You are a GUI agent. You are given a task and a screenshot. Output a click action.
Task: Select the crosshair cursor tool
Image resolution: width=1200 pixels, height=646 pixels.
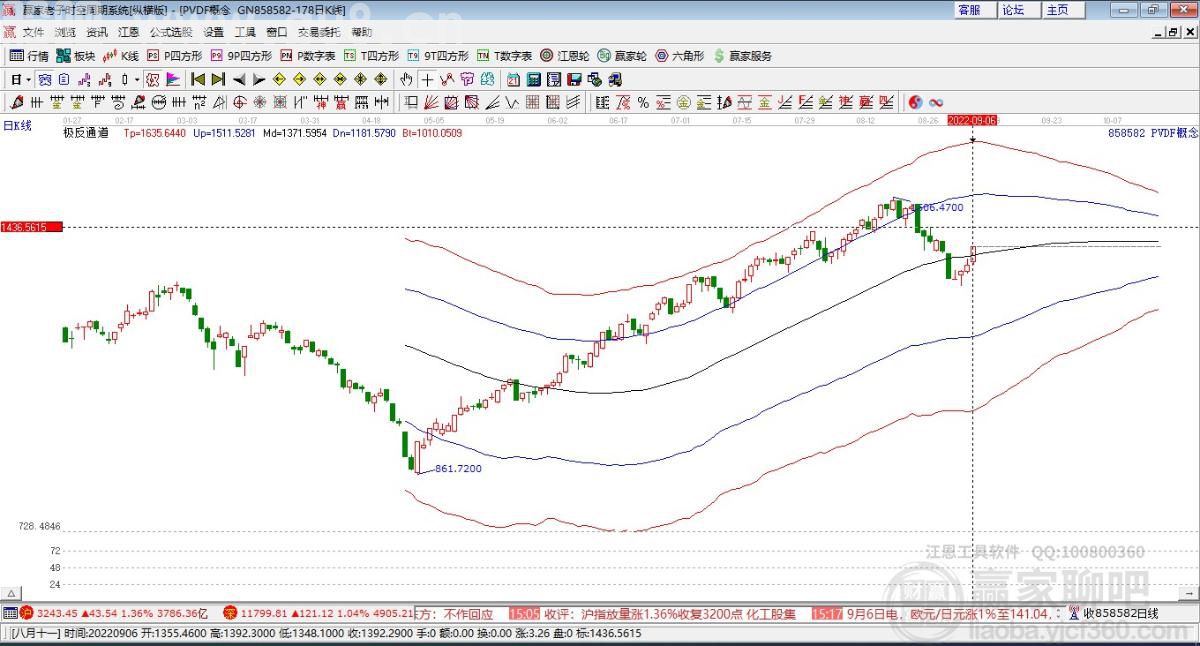click(x=427, y=79)
